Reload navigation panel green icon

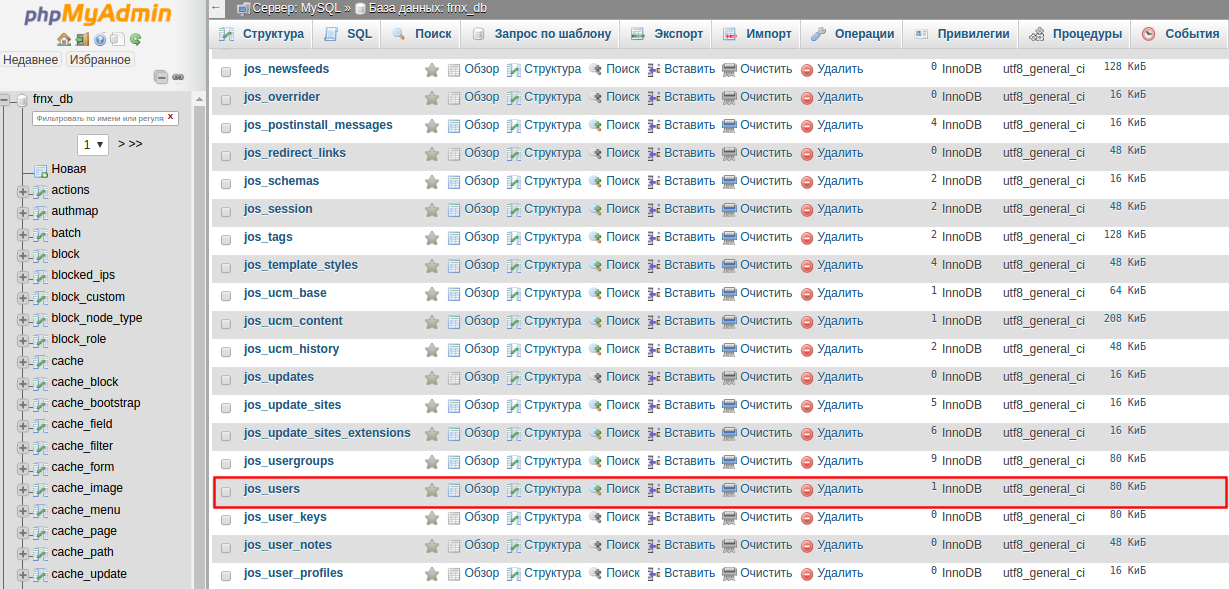point(135,40)
